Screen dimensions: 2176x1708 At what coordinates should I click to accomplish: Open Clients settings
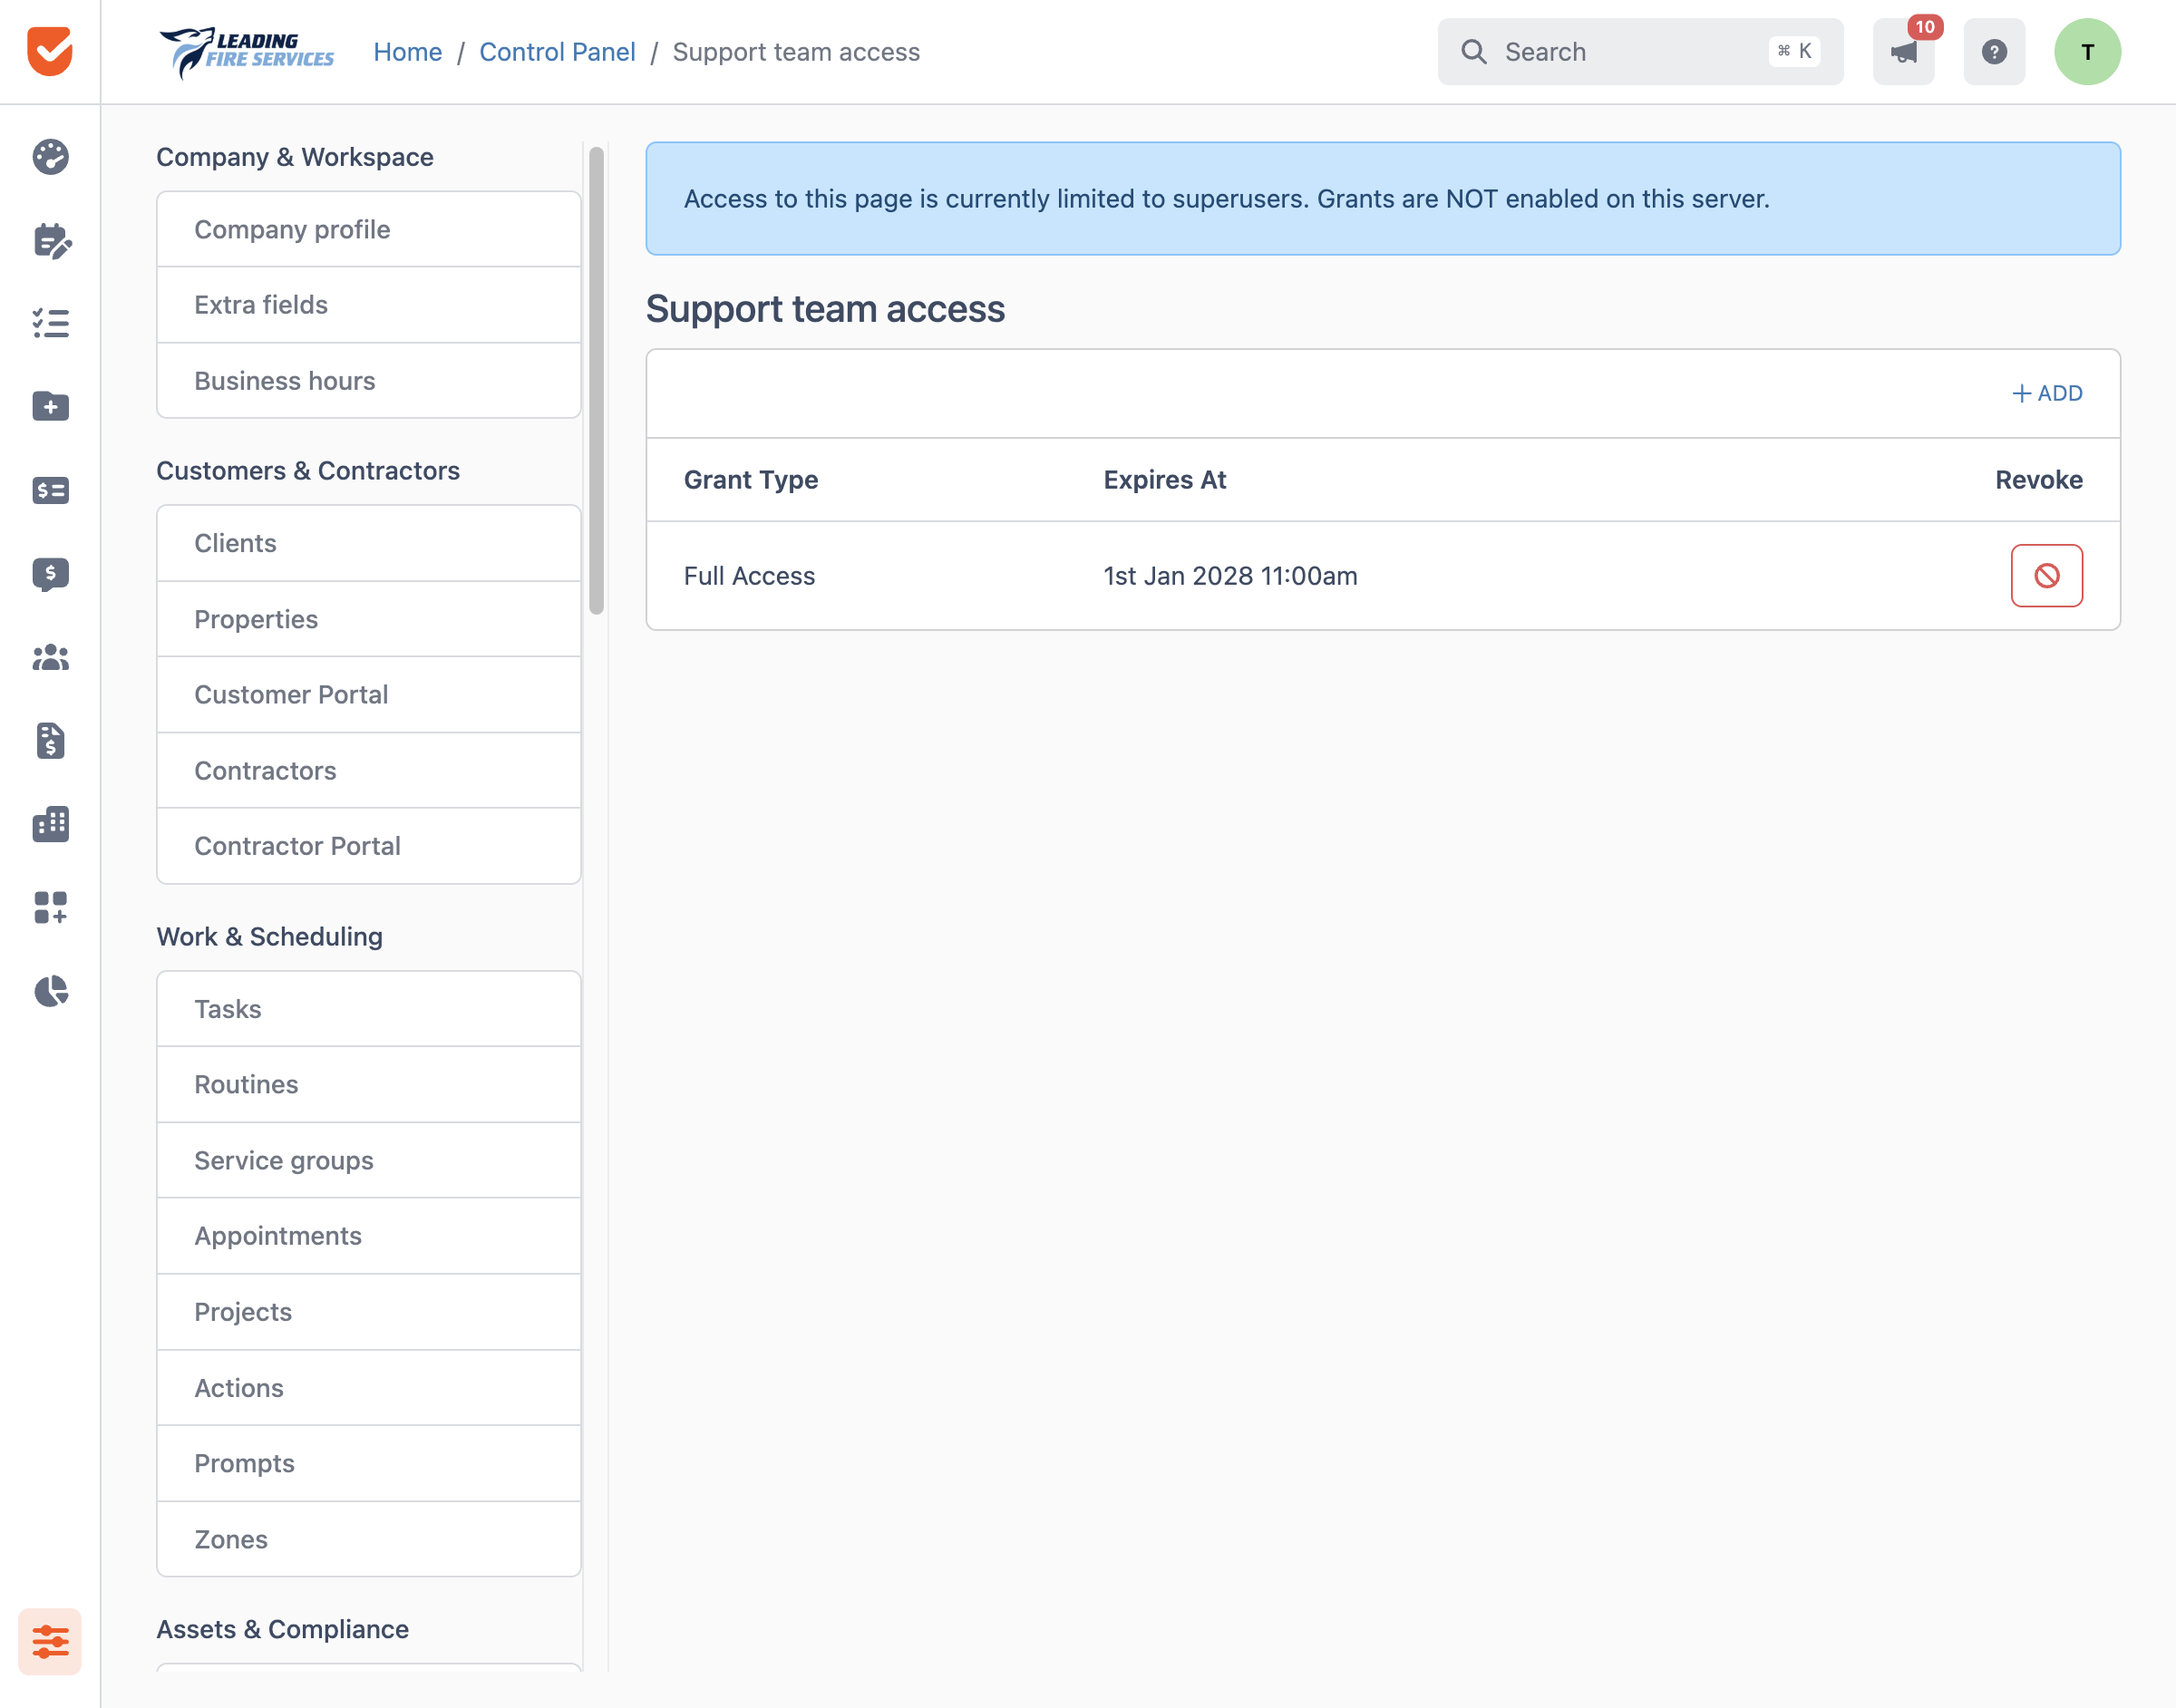[x=368, y=543]
